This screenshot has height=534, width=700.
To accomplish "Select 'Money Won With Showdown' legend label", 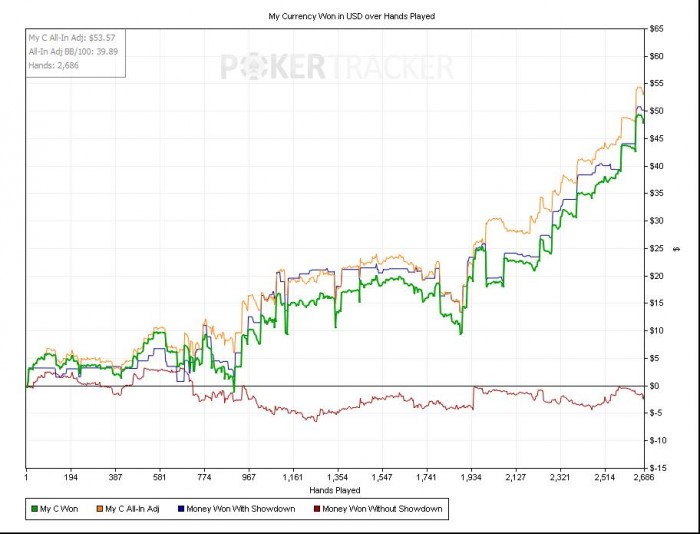I will point(241,509).
